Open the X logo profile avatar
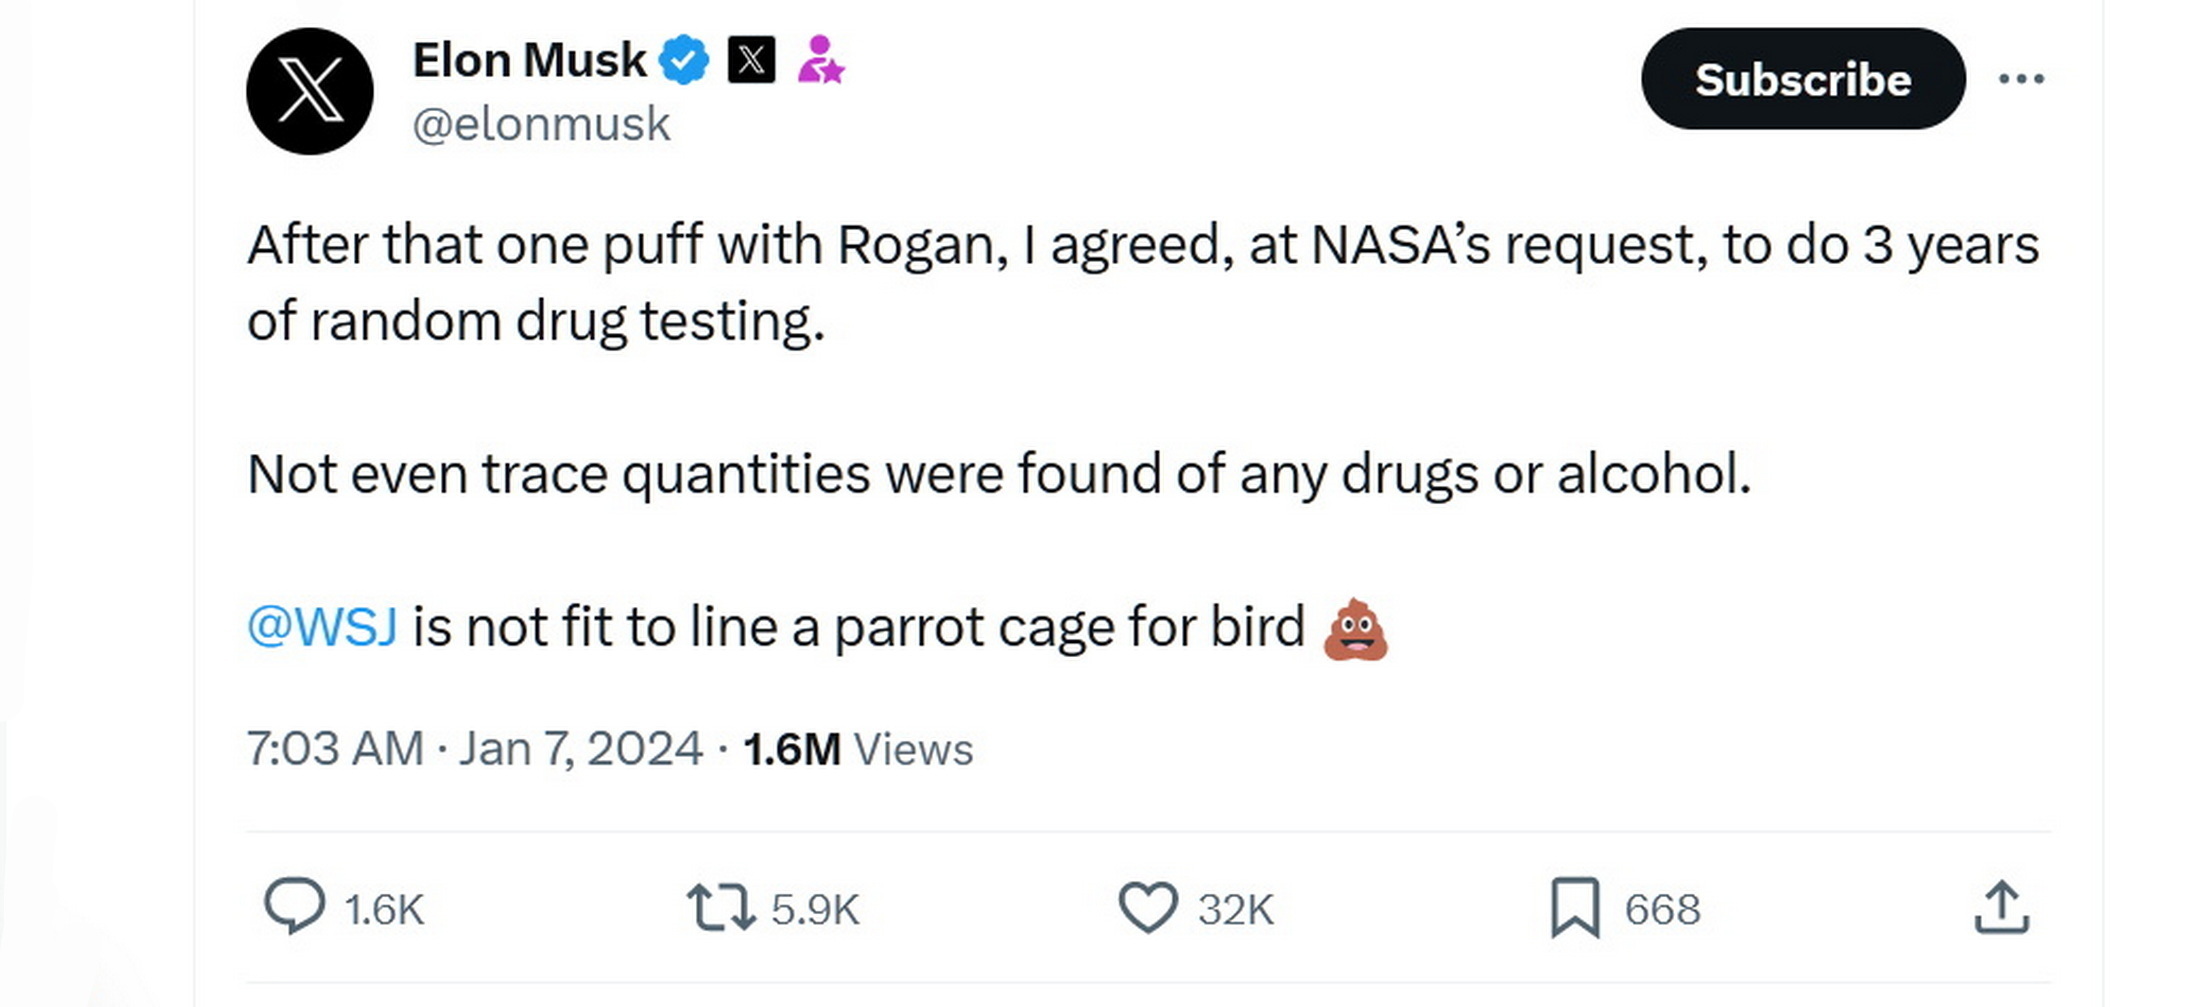The width and height of the screenshot is (2200, 1007). click(x=310, y=91)
